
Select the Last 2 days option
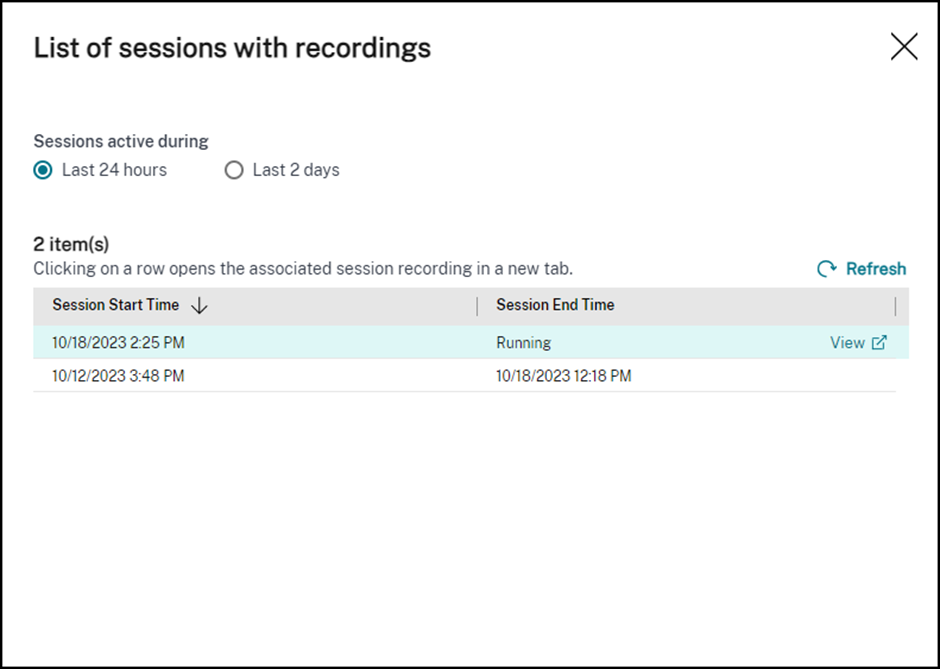(x=234, y=170)
